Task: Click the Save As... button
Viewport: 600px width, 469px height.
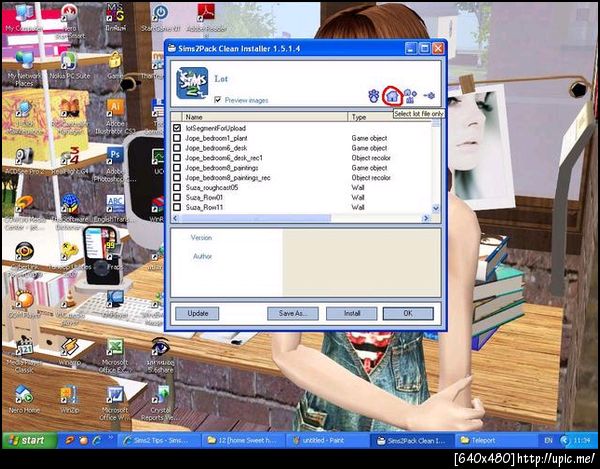Action: [293, 313]
